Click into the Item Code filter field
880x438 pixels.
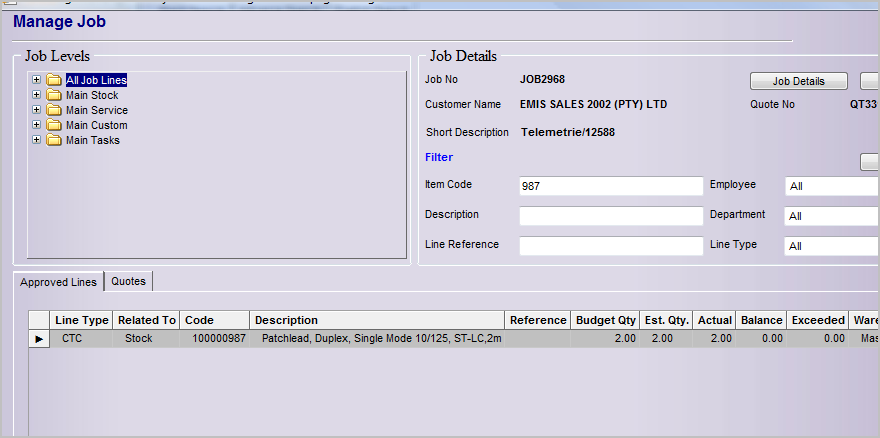(611, 186)
